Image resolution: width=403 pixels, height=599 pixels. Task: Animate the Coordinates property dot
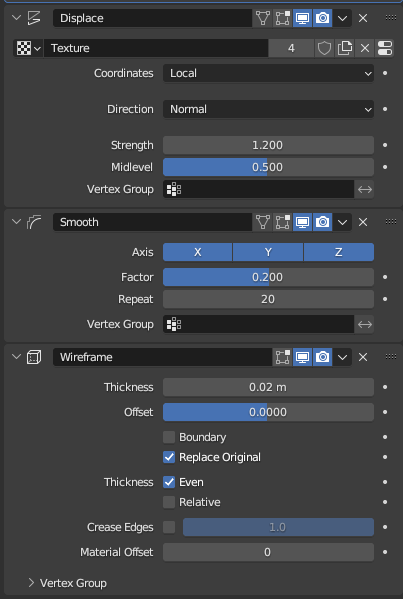coord(385,73)
